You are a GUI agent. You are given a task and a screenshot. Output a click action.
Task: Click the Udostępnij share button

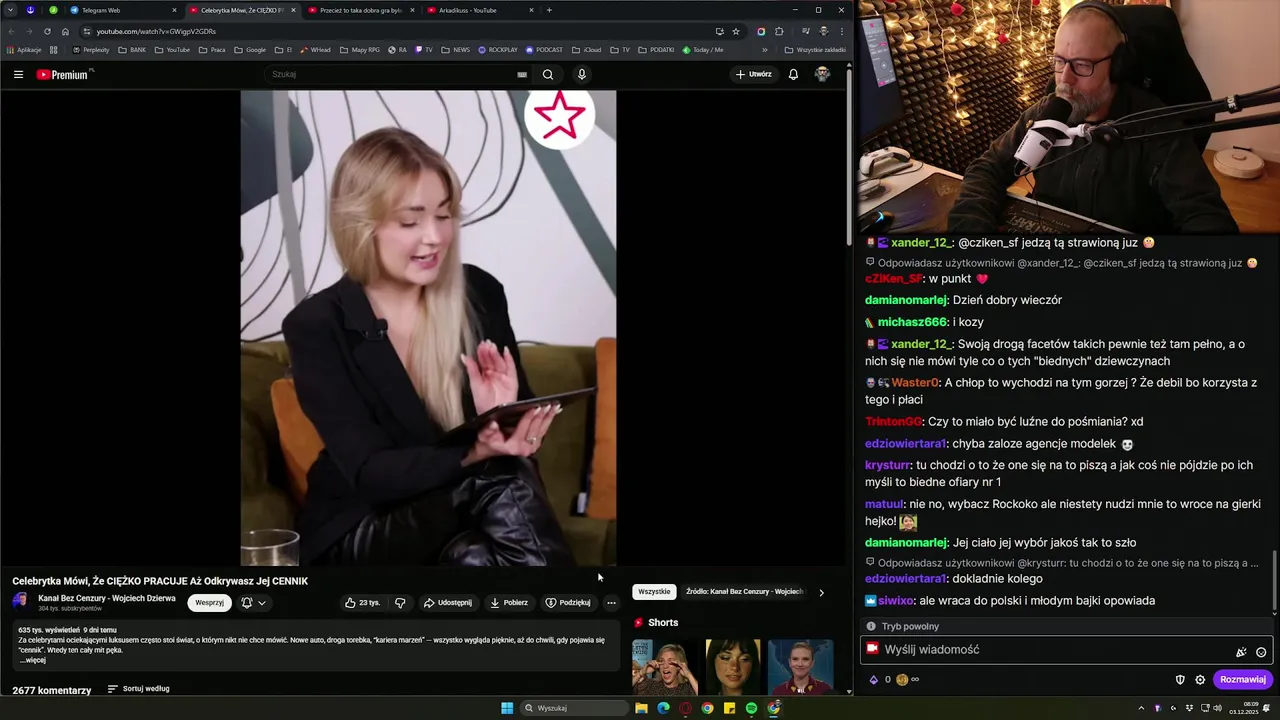447,603
